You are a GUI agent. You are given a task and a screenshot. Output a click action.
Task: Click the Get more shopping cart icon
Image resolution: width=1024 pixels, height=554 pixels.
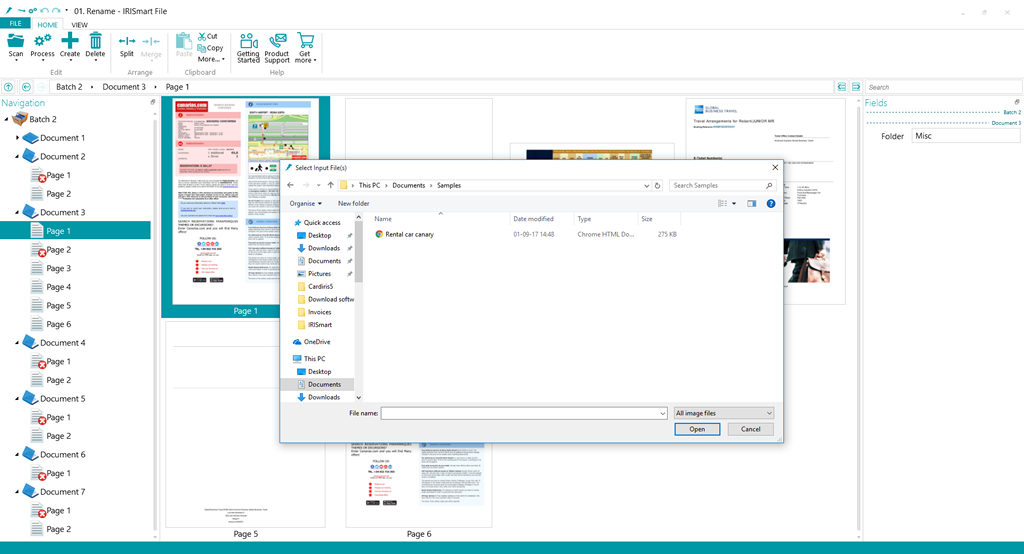click(x=305, y=42)
